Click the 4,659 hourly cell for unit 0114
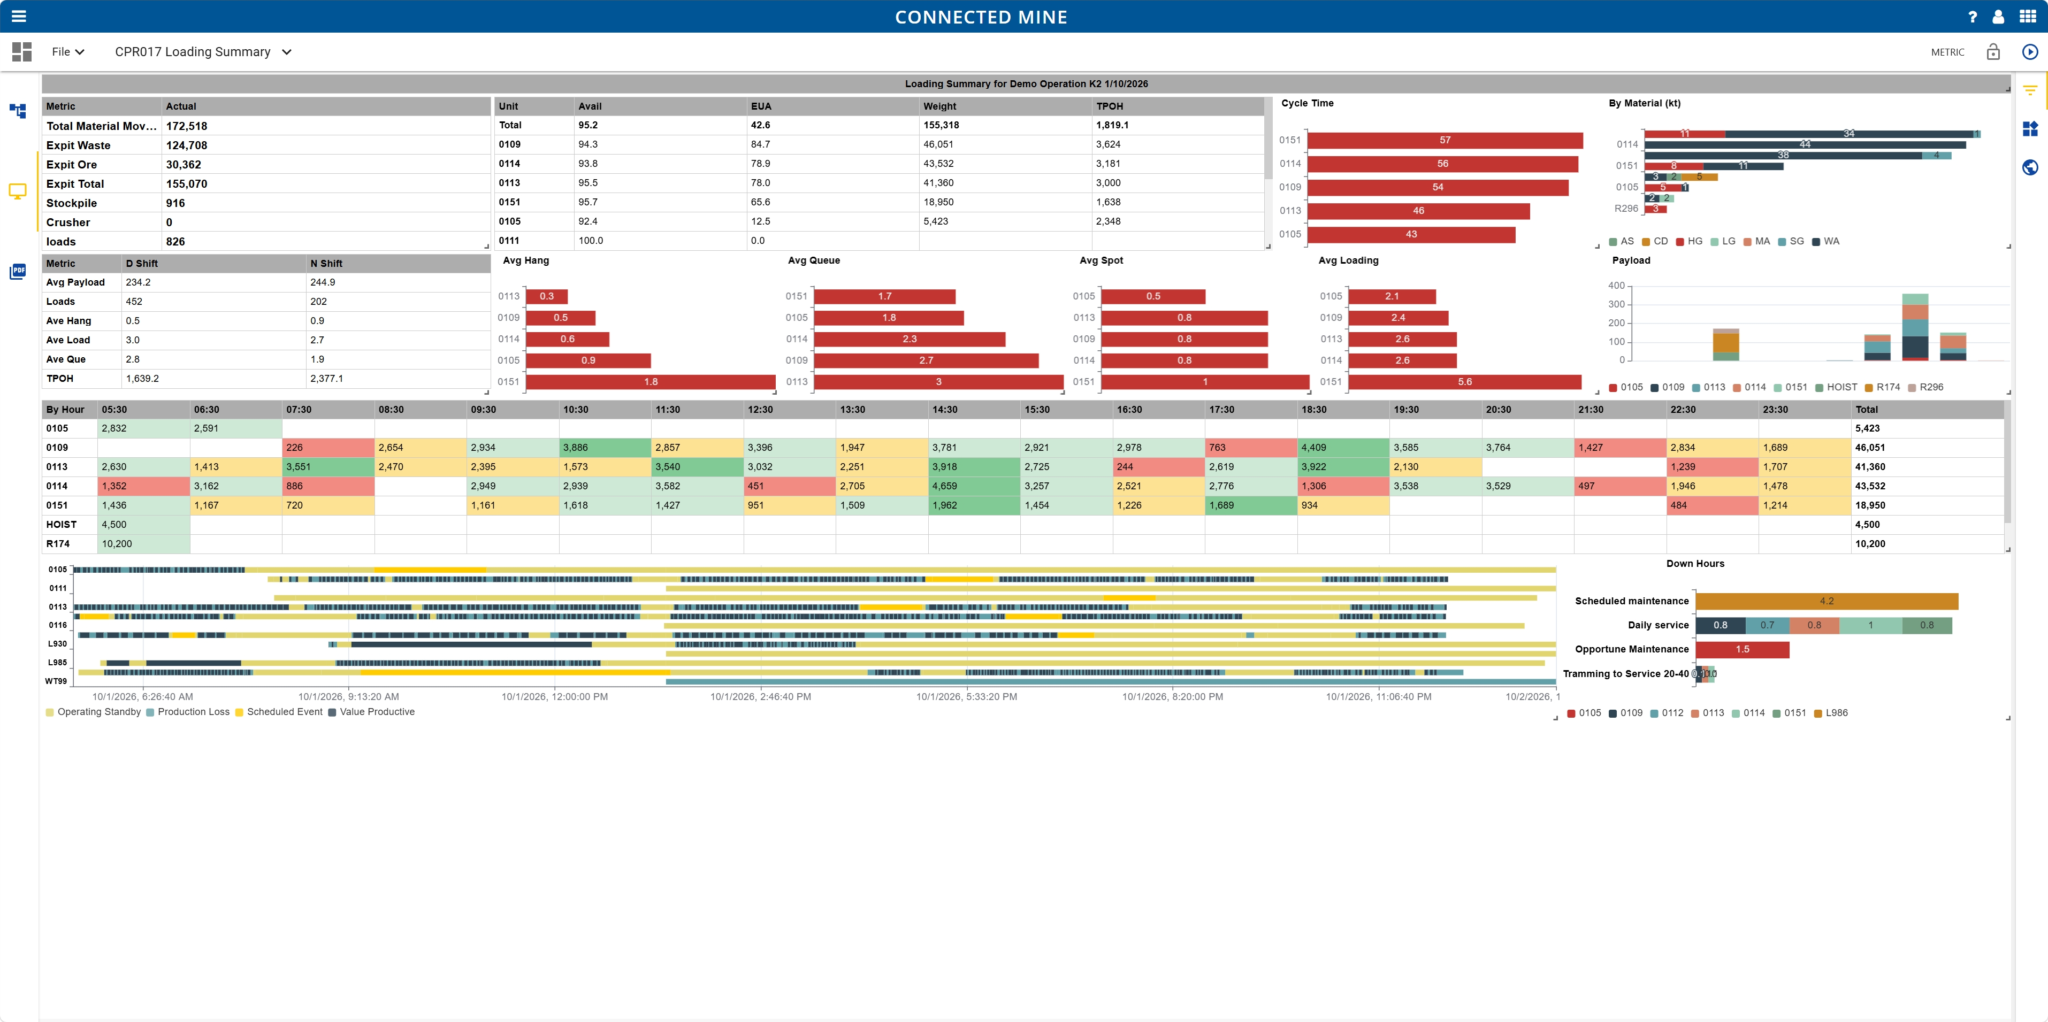 (x=974, y=486)
